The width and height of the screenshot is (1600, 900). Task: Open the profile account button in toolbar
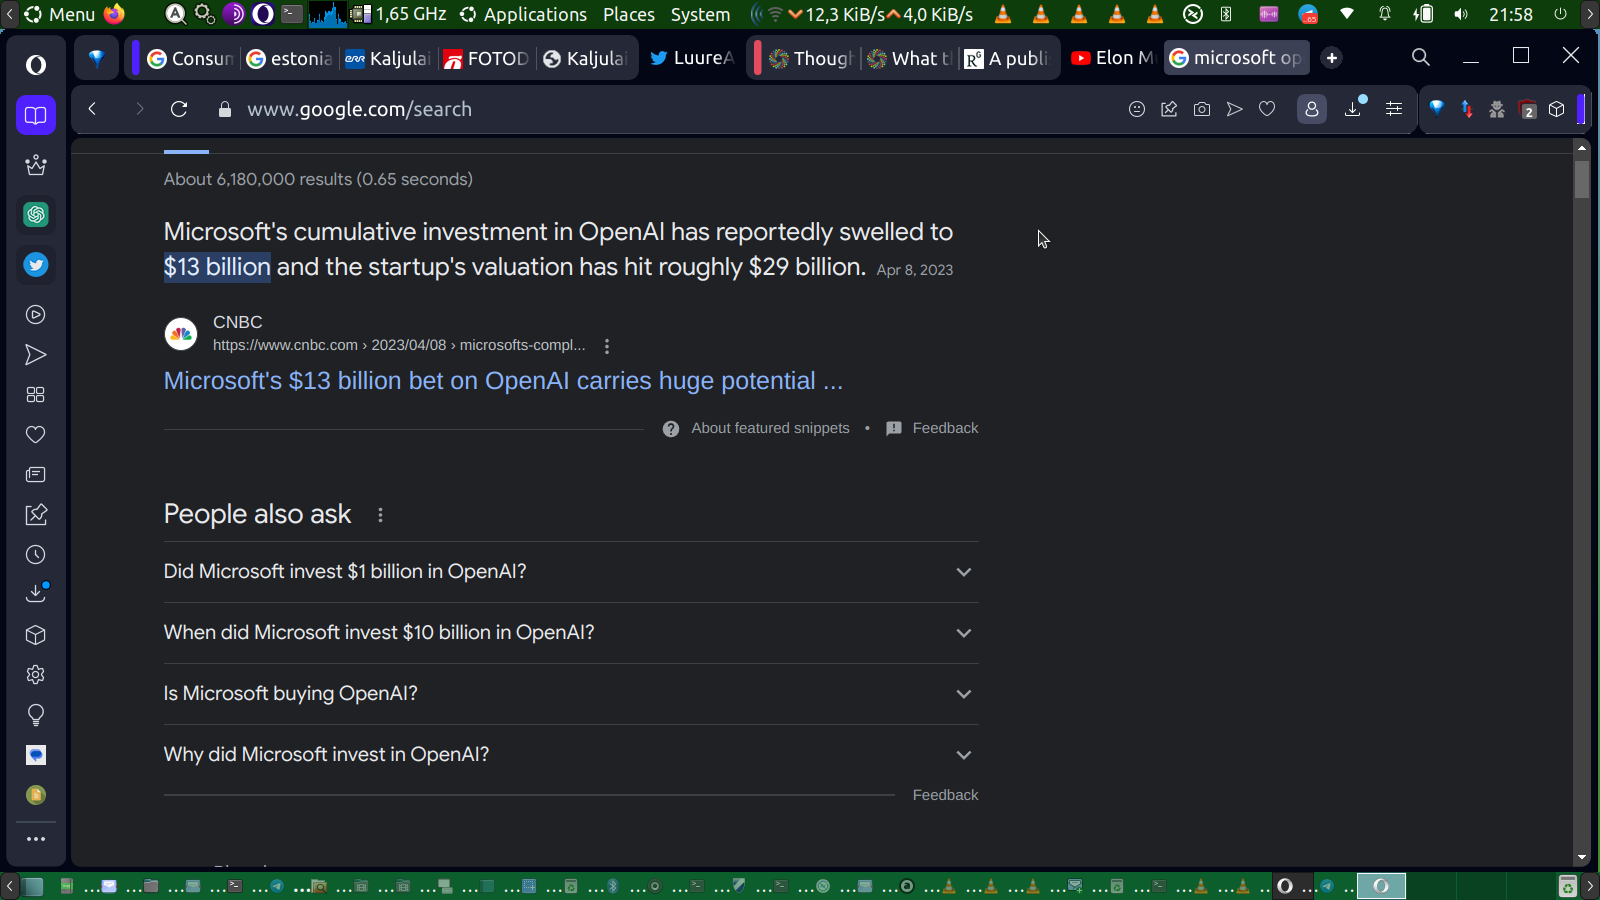(x=1312, y=109)
